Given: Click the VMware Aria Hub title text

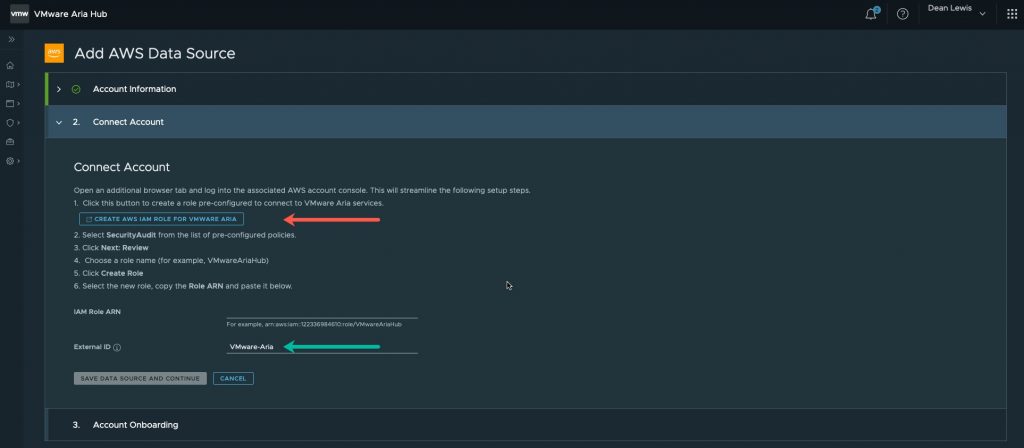Looking at the screenshot, I should pos(71,14).
